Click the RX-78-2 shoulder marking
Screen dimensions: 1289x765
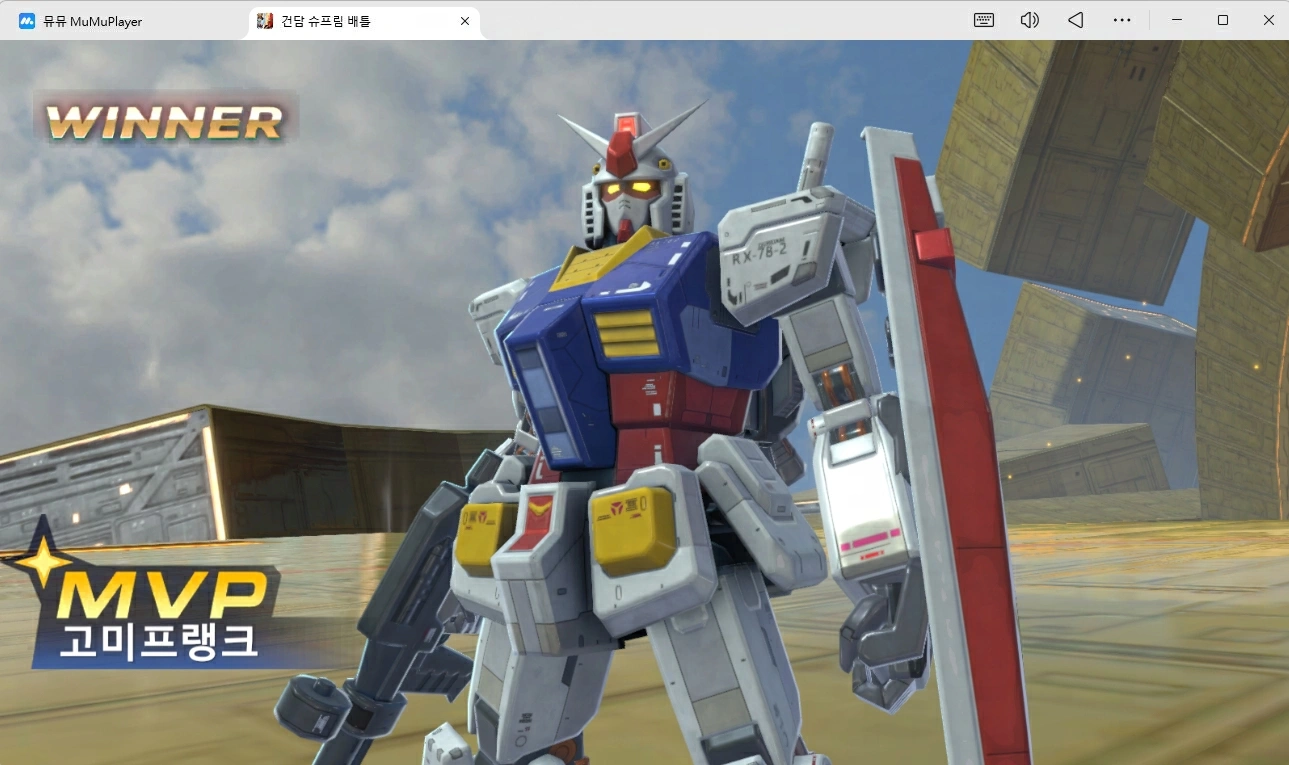pyautogui.click(x=759, y=256)
